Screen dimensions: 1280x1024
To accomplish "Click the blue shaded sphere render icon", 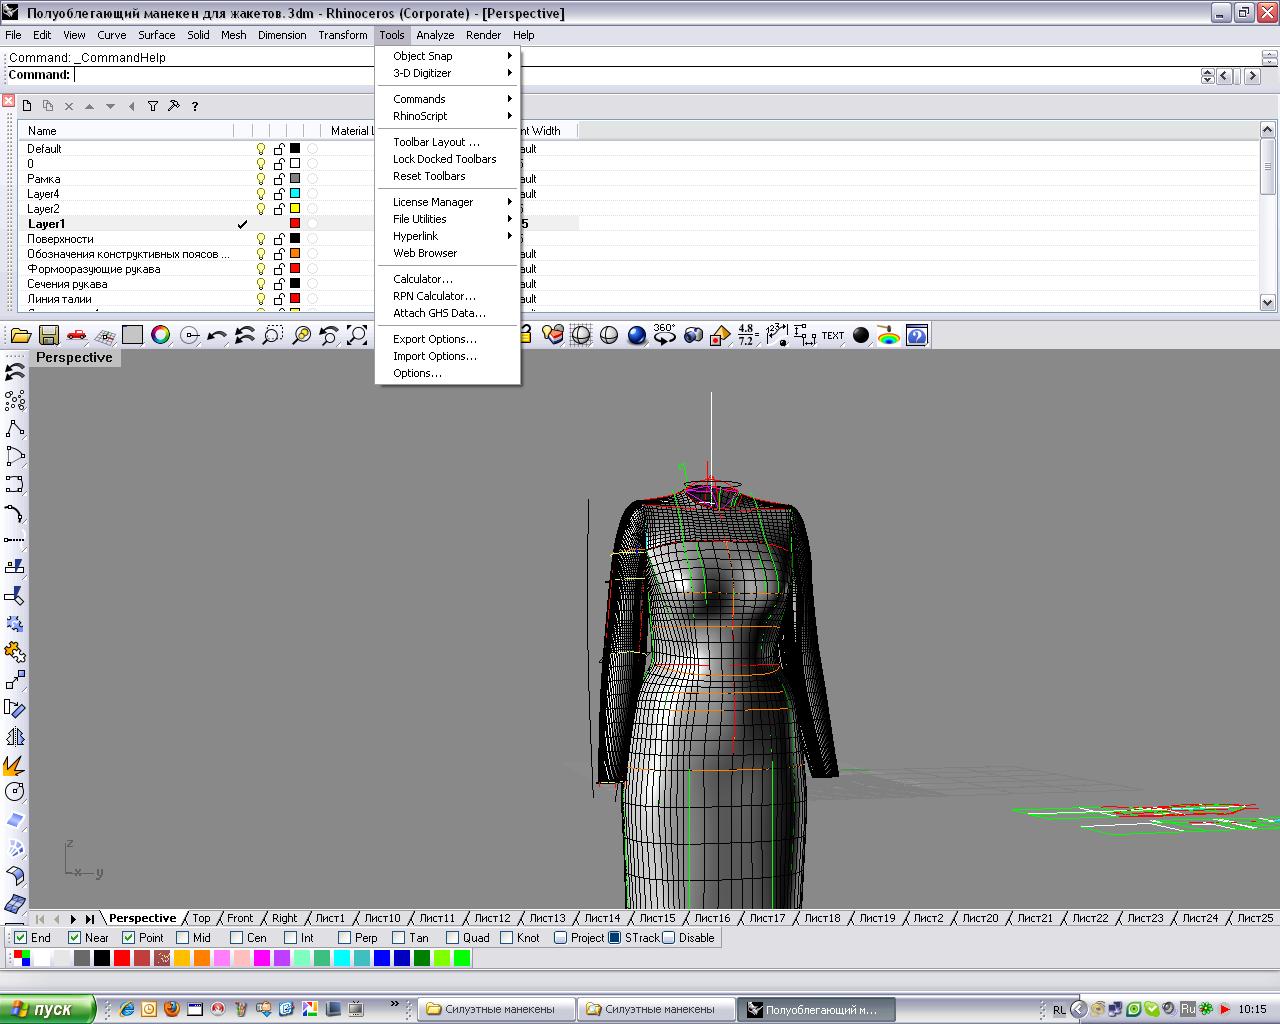I will click(636, 336).
